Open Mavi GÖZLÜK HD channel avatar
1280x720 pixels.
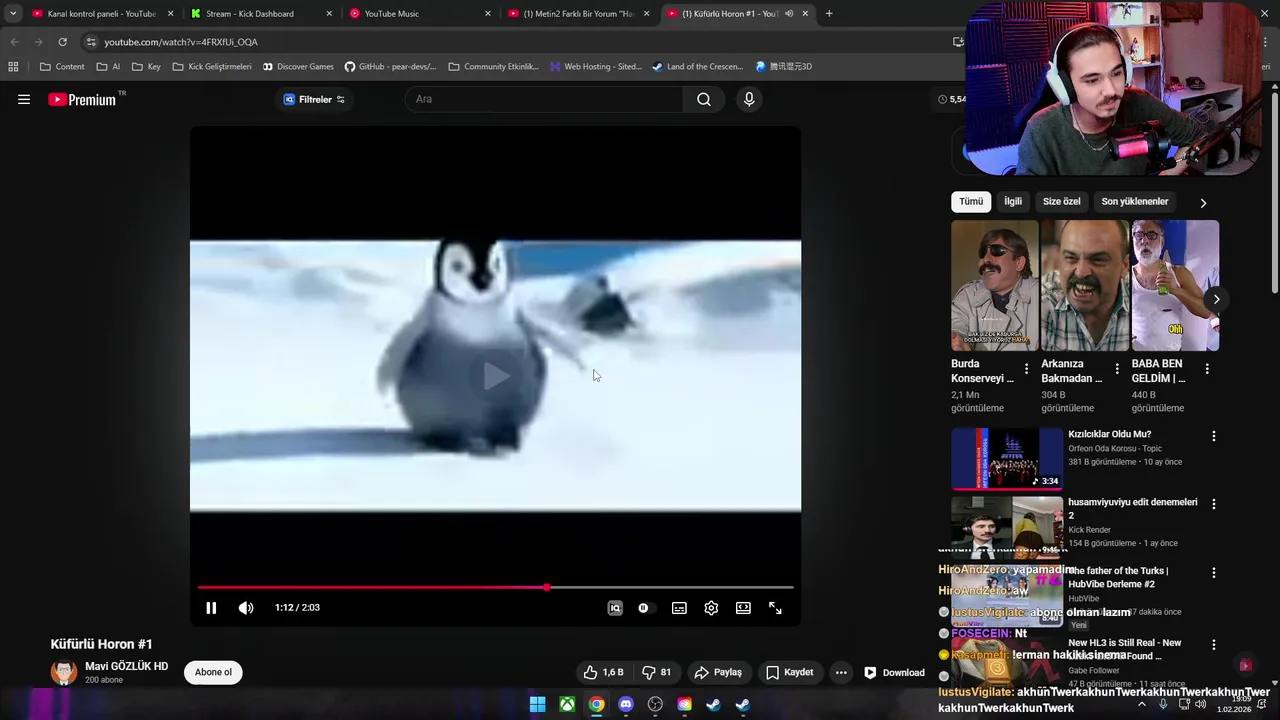[64, 672]
